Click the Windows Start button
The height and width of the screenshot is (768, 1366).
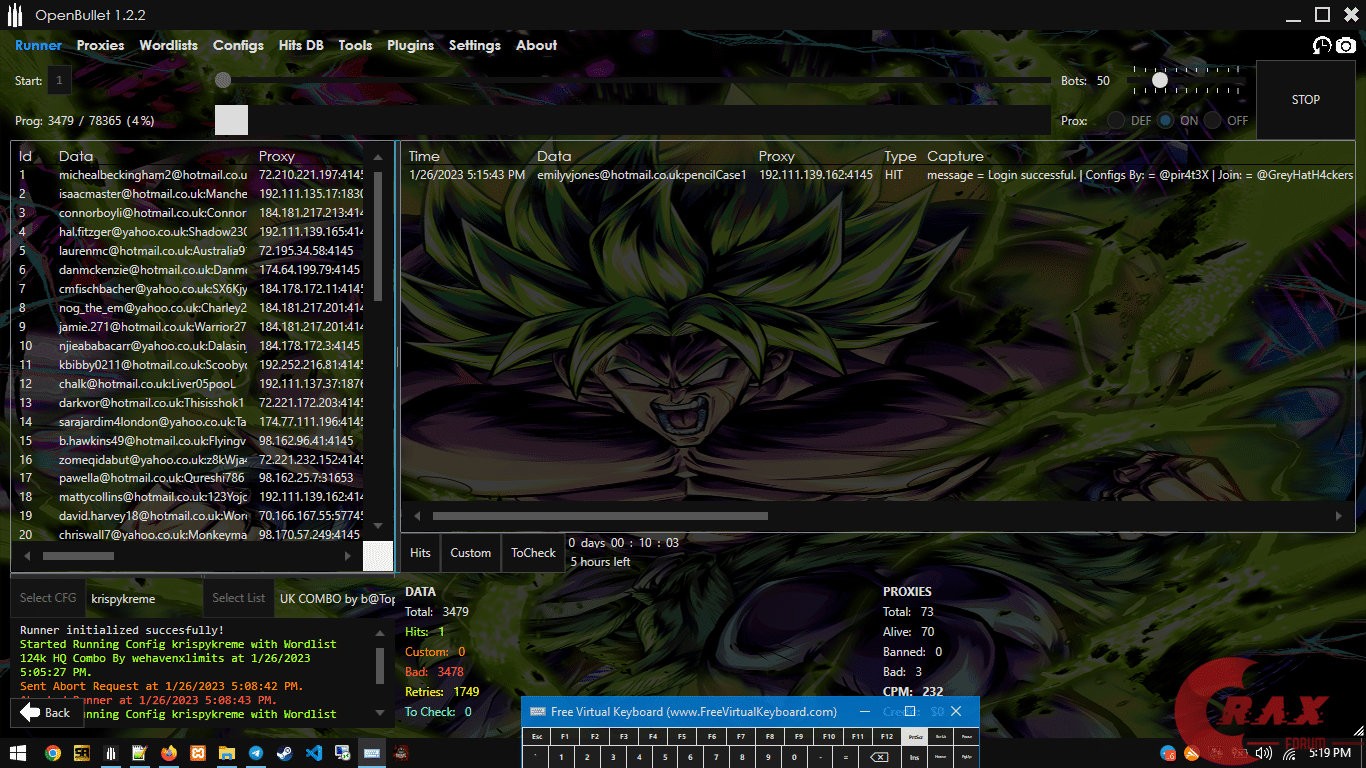[17, 753]
